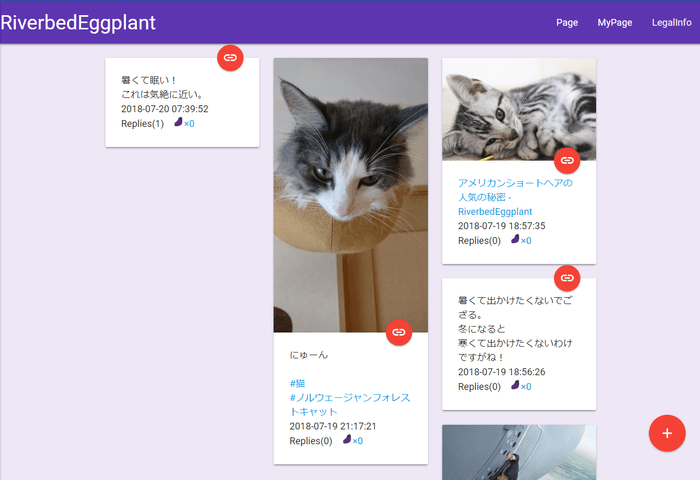Click the red link icon on the sleepy post card
This screenshot has width=700, height=480.
230,58
